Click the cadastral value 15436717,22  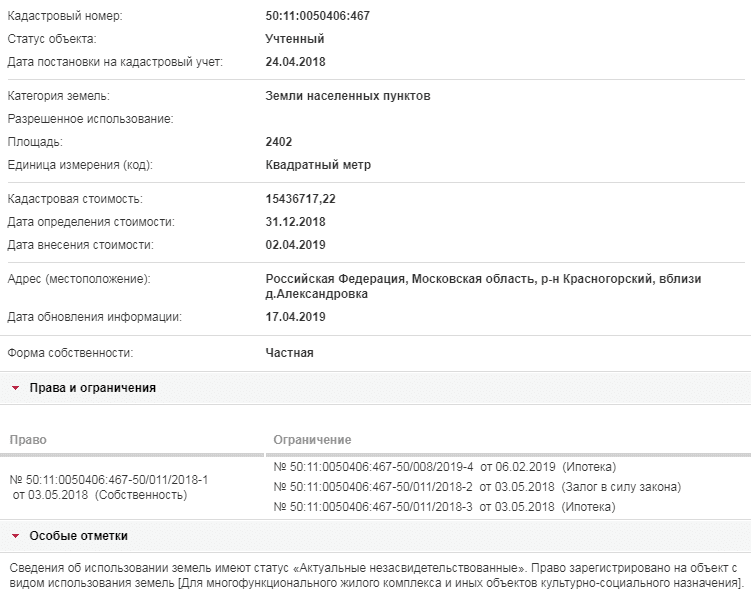click(x=300, y=199)
